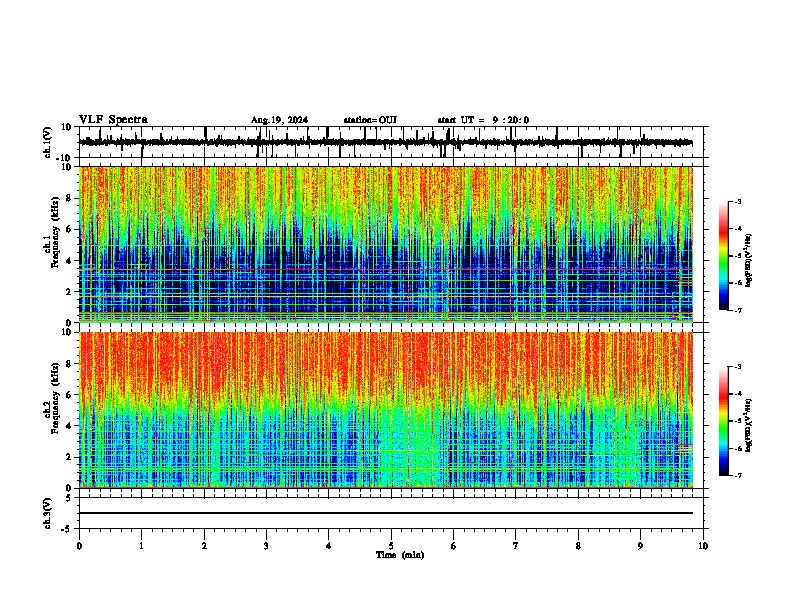The height and width of the screenshot is (612, 792).
Task: Click the "ch.3(V)" axis label
Action: (48, 513)
